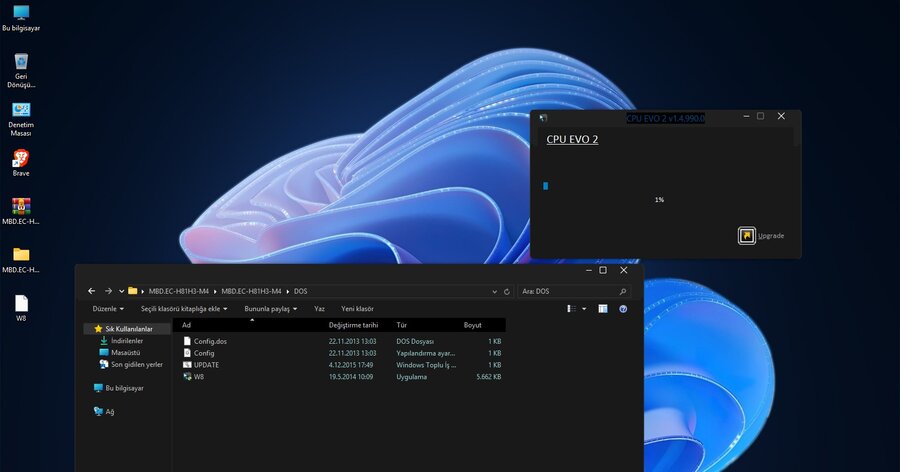Click Yaz in the Explorer toolbar

coord(320,309)
